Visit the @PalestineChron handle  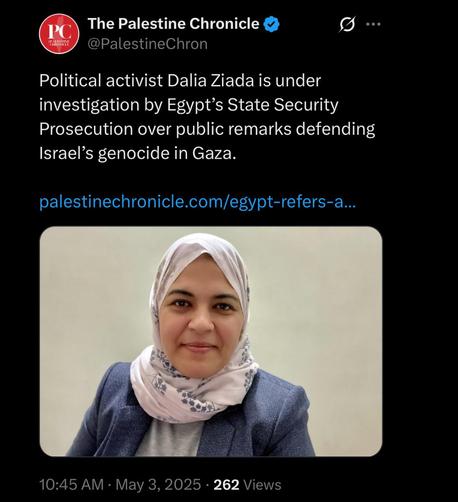point(147,44)
